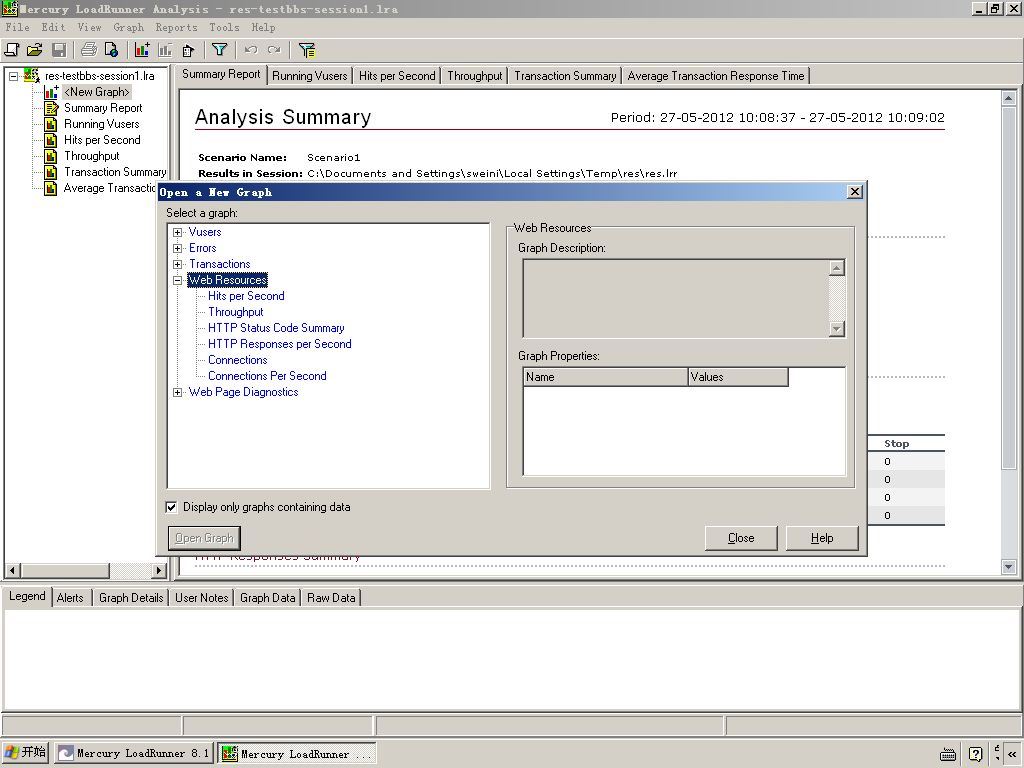This screenshot has width=1024, height=768.
Task: Click the Transaction Summary icon in the session tree
Action: [x=51, y=172]
